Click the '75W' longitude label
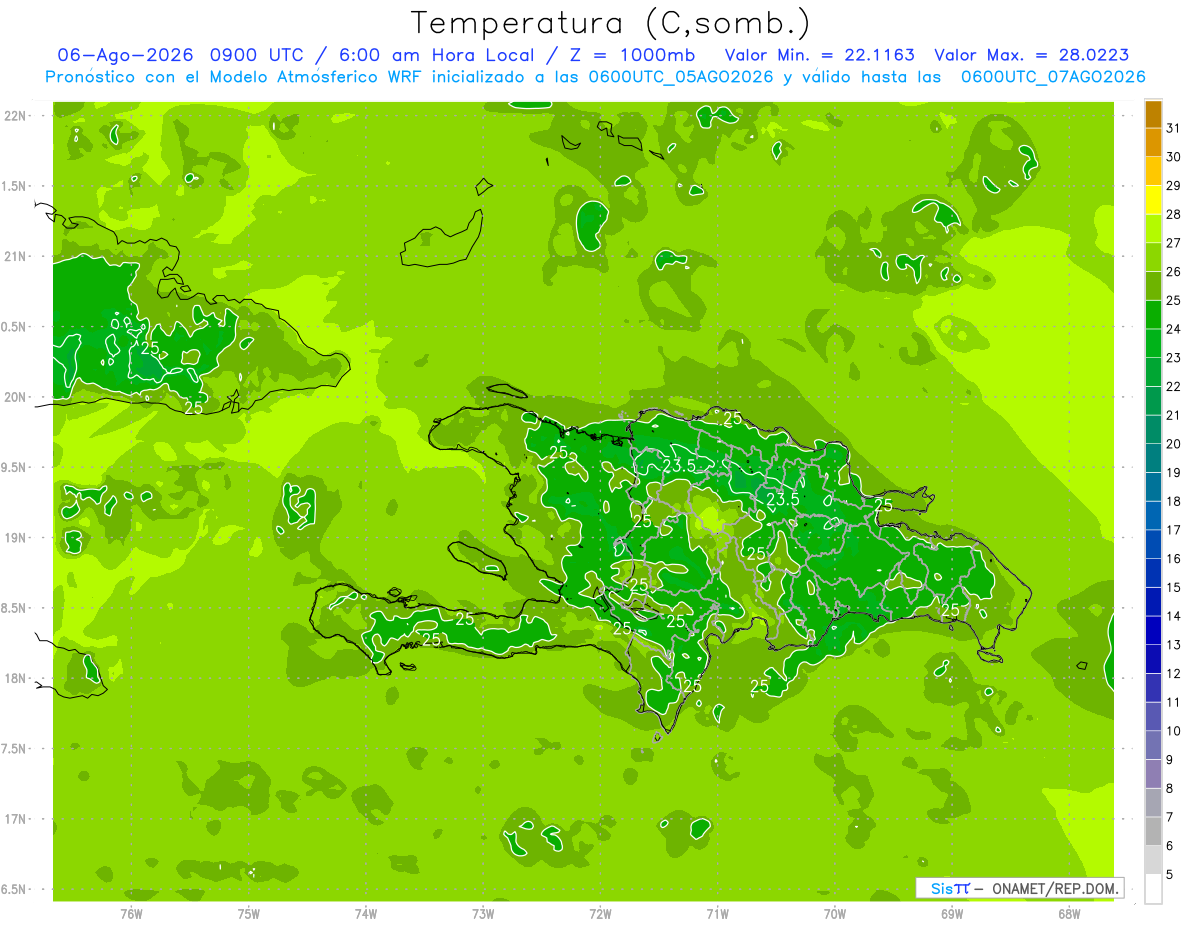1200x927 pixels. tap(249, 914)
